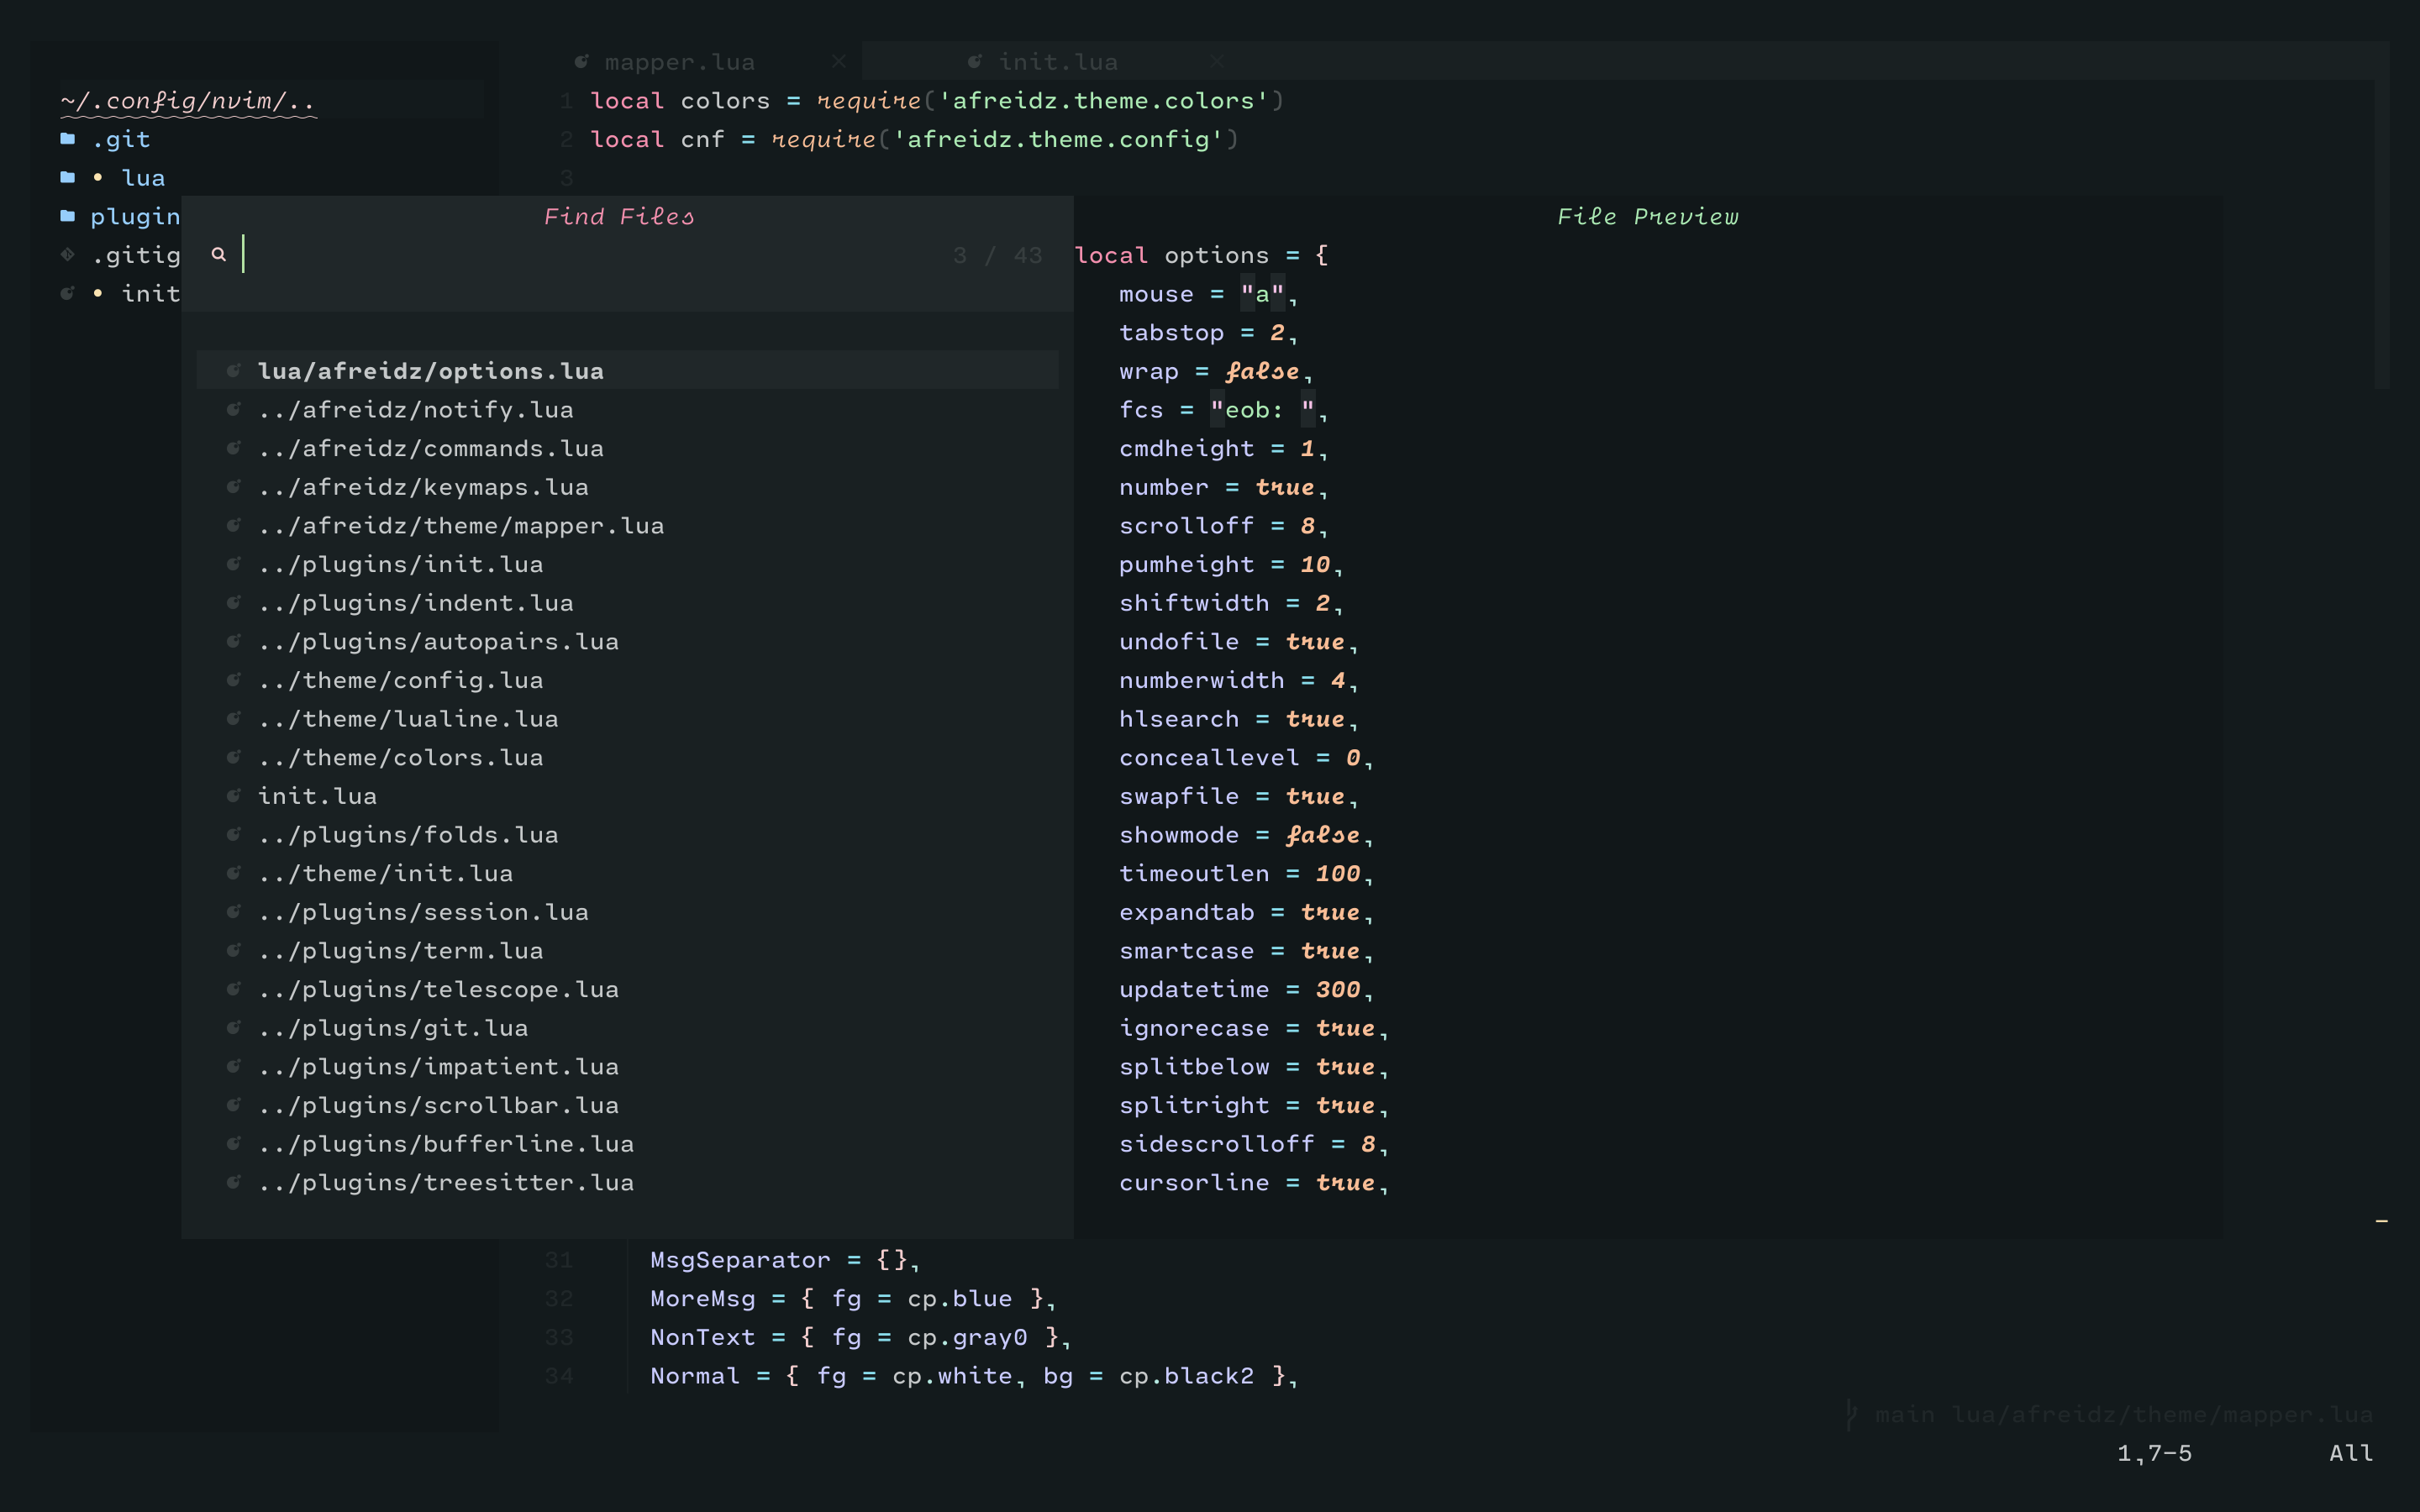Select lua/afreidz/options.lua result
Image resolution: width=2420 pixels, height=1512 pixels.
[x=627, y=370]
